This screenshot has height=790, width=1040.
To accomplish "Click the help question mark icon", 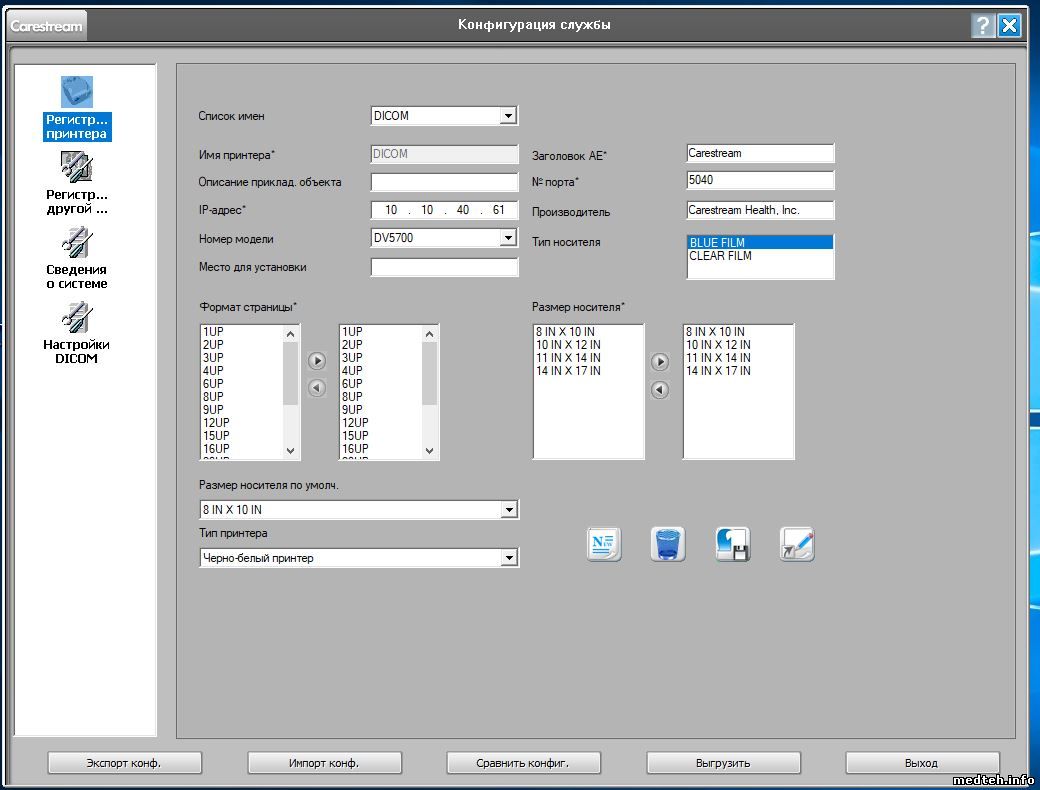I will tap(983, 26).
